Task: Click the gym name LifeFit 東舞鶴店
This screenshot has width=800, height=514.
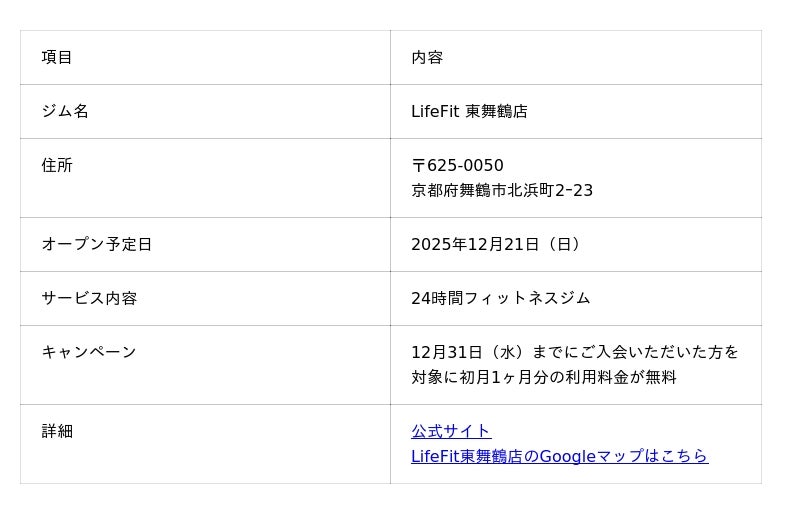Action: [x=469, y=111]
